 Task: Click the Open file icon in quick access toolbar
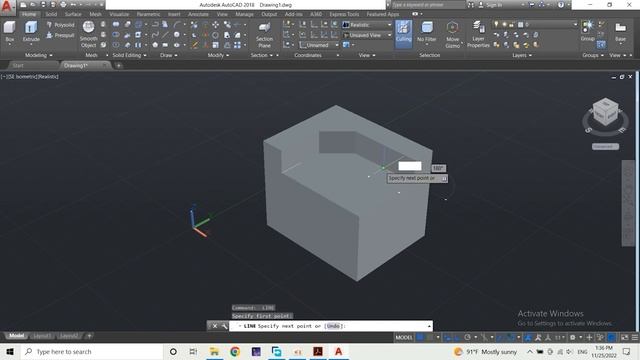click(33, 4)
